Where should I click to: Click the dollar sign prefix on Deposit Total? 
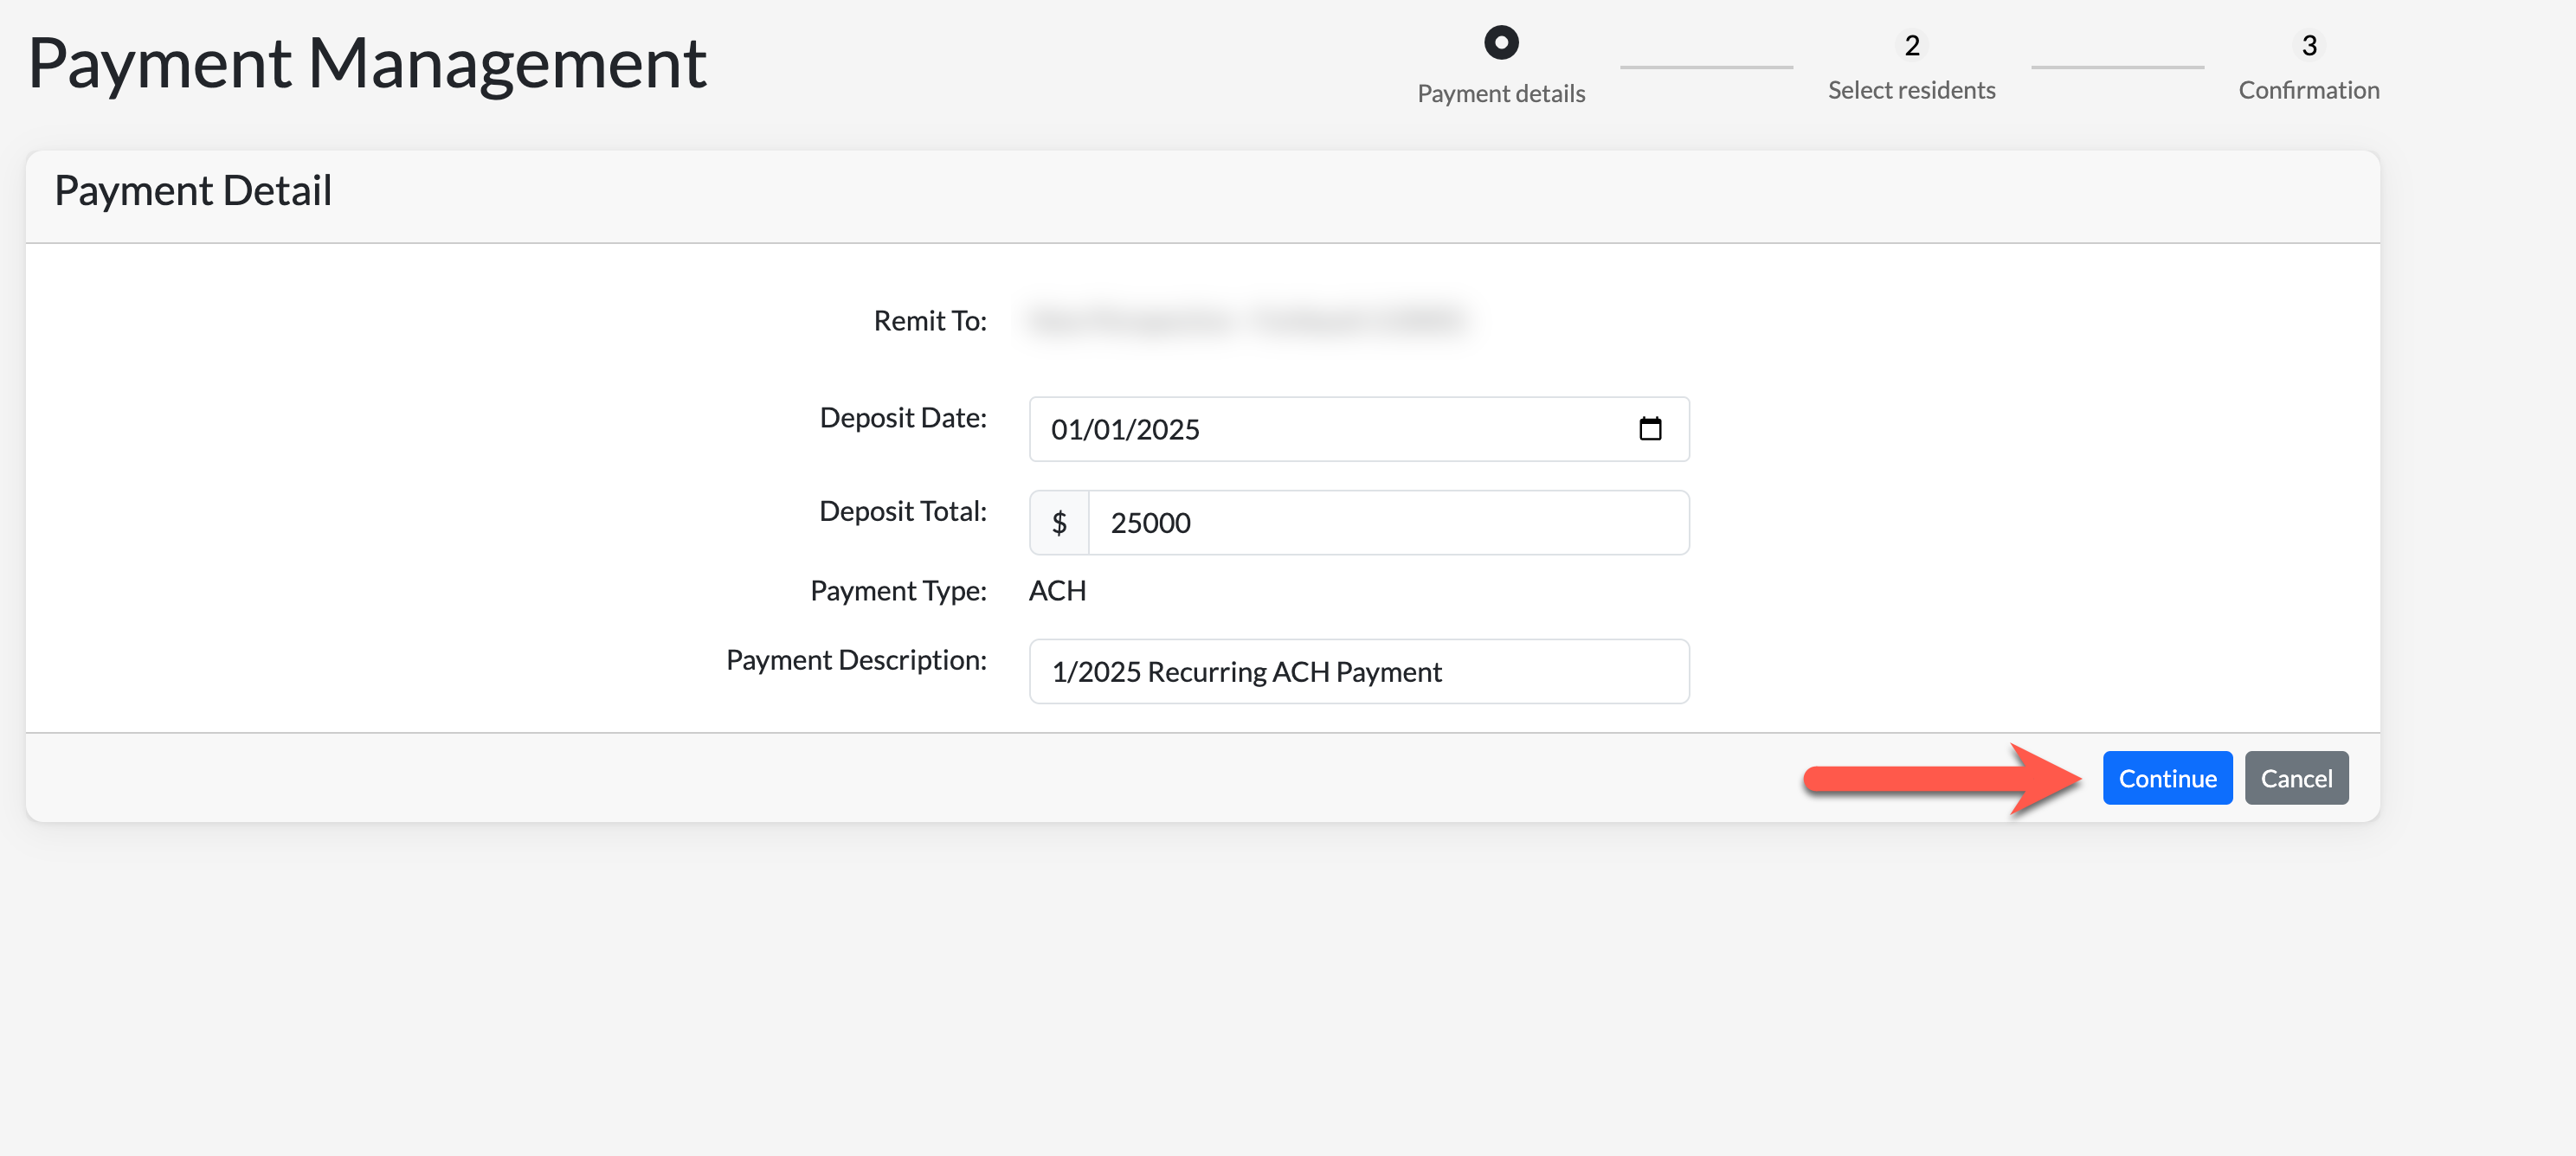pyautogui.click(x=1059, y=523)
